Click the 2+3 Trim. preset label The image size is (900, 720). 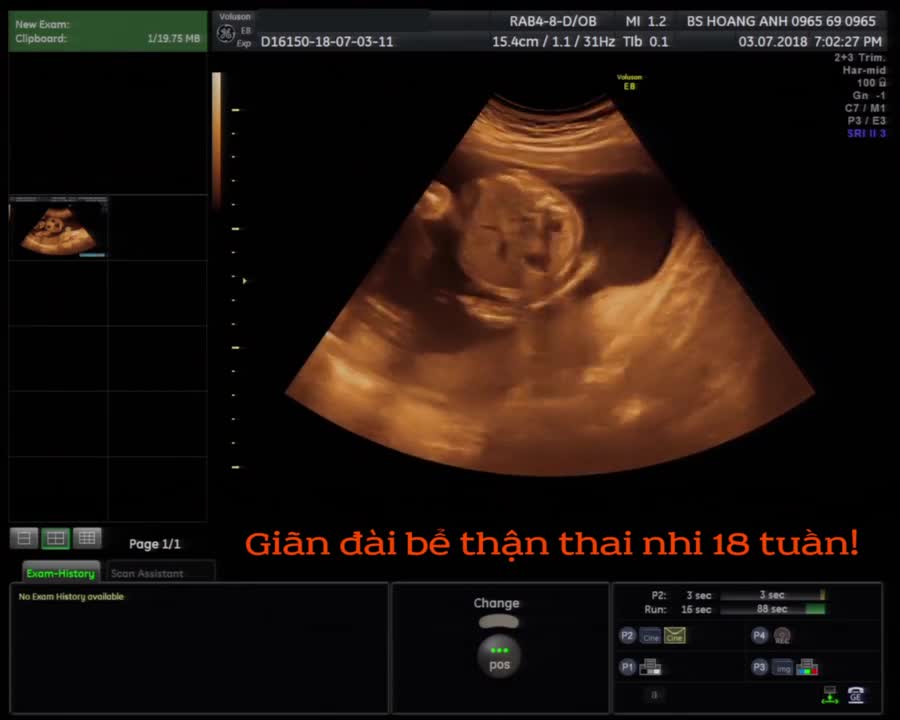[860, 57]
